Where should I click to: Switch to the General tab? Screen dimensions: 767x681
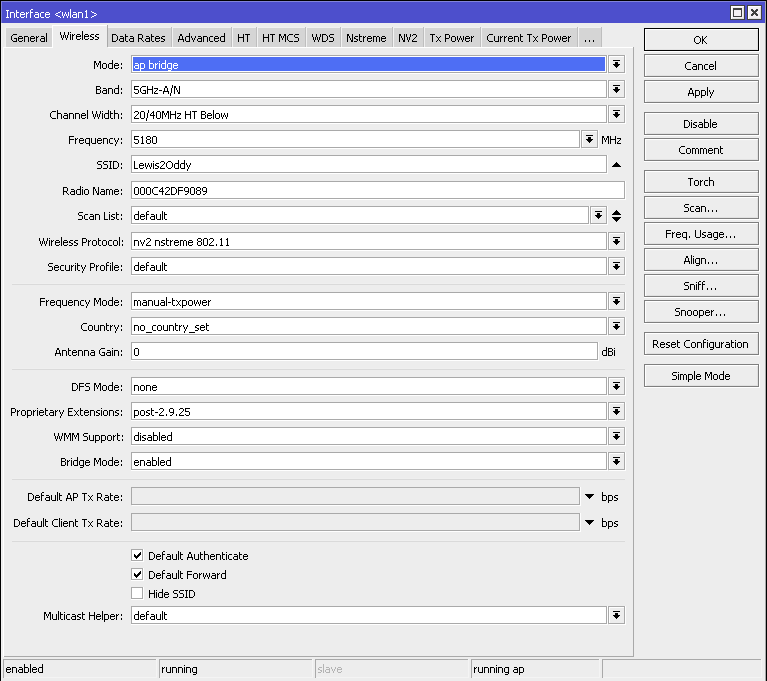[x=29, y=38]
